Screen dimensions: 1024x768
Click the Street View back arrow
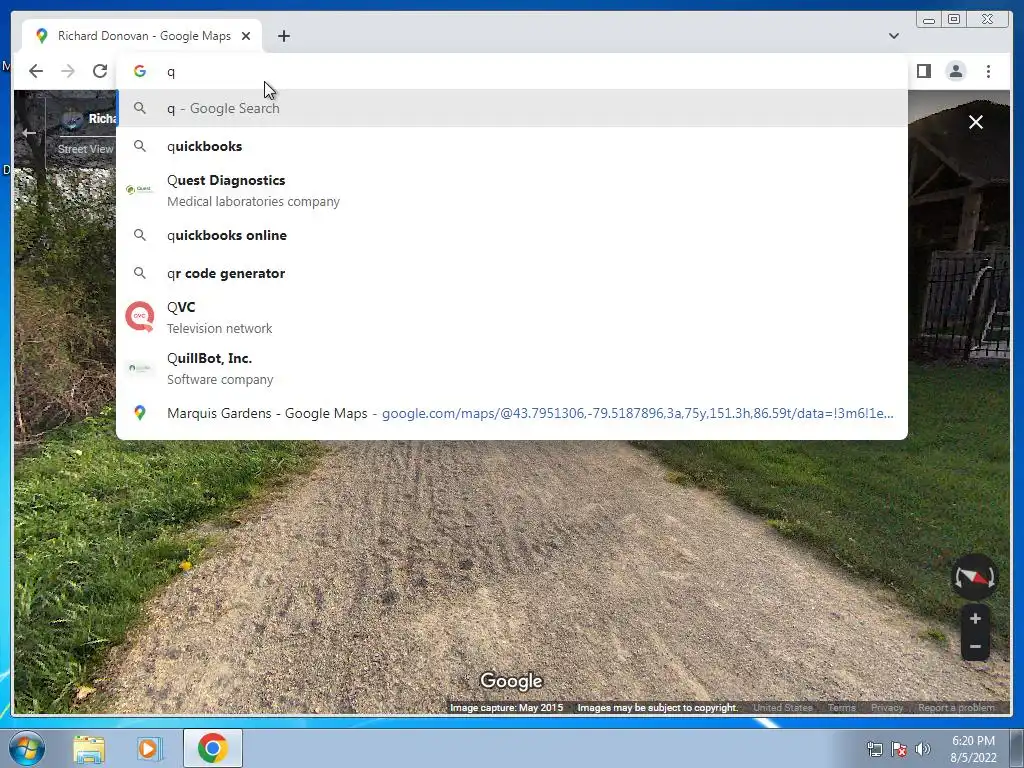[29, 133]
